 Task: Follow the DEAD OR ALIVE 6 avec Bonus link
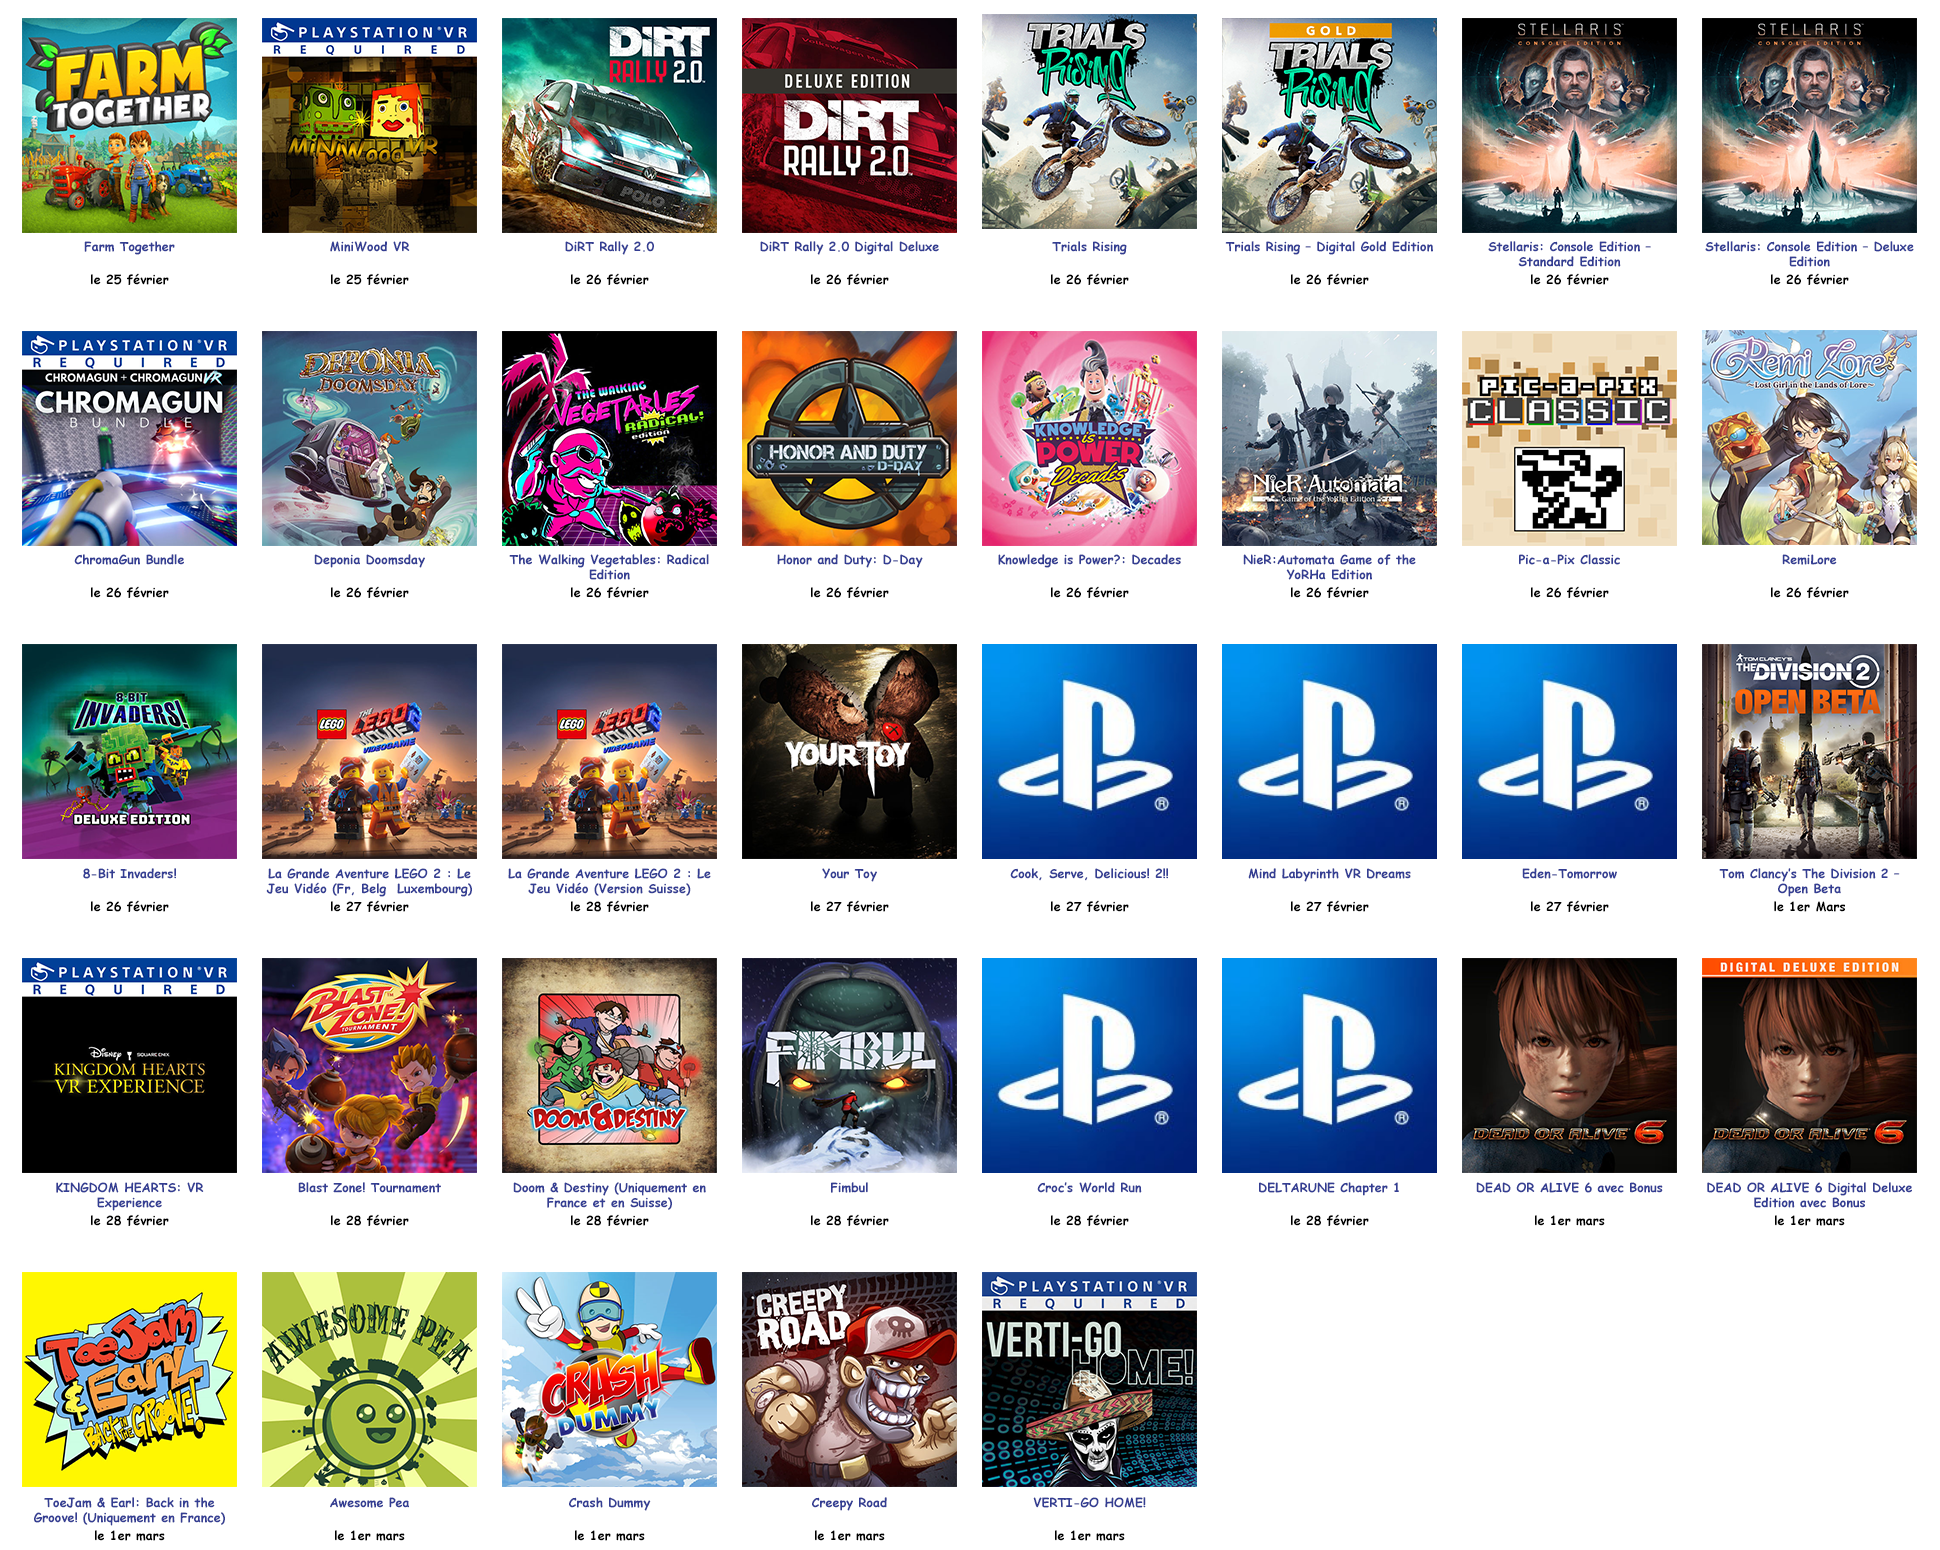pos(1569,1188)
